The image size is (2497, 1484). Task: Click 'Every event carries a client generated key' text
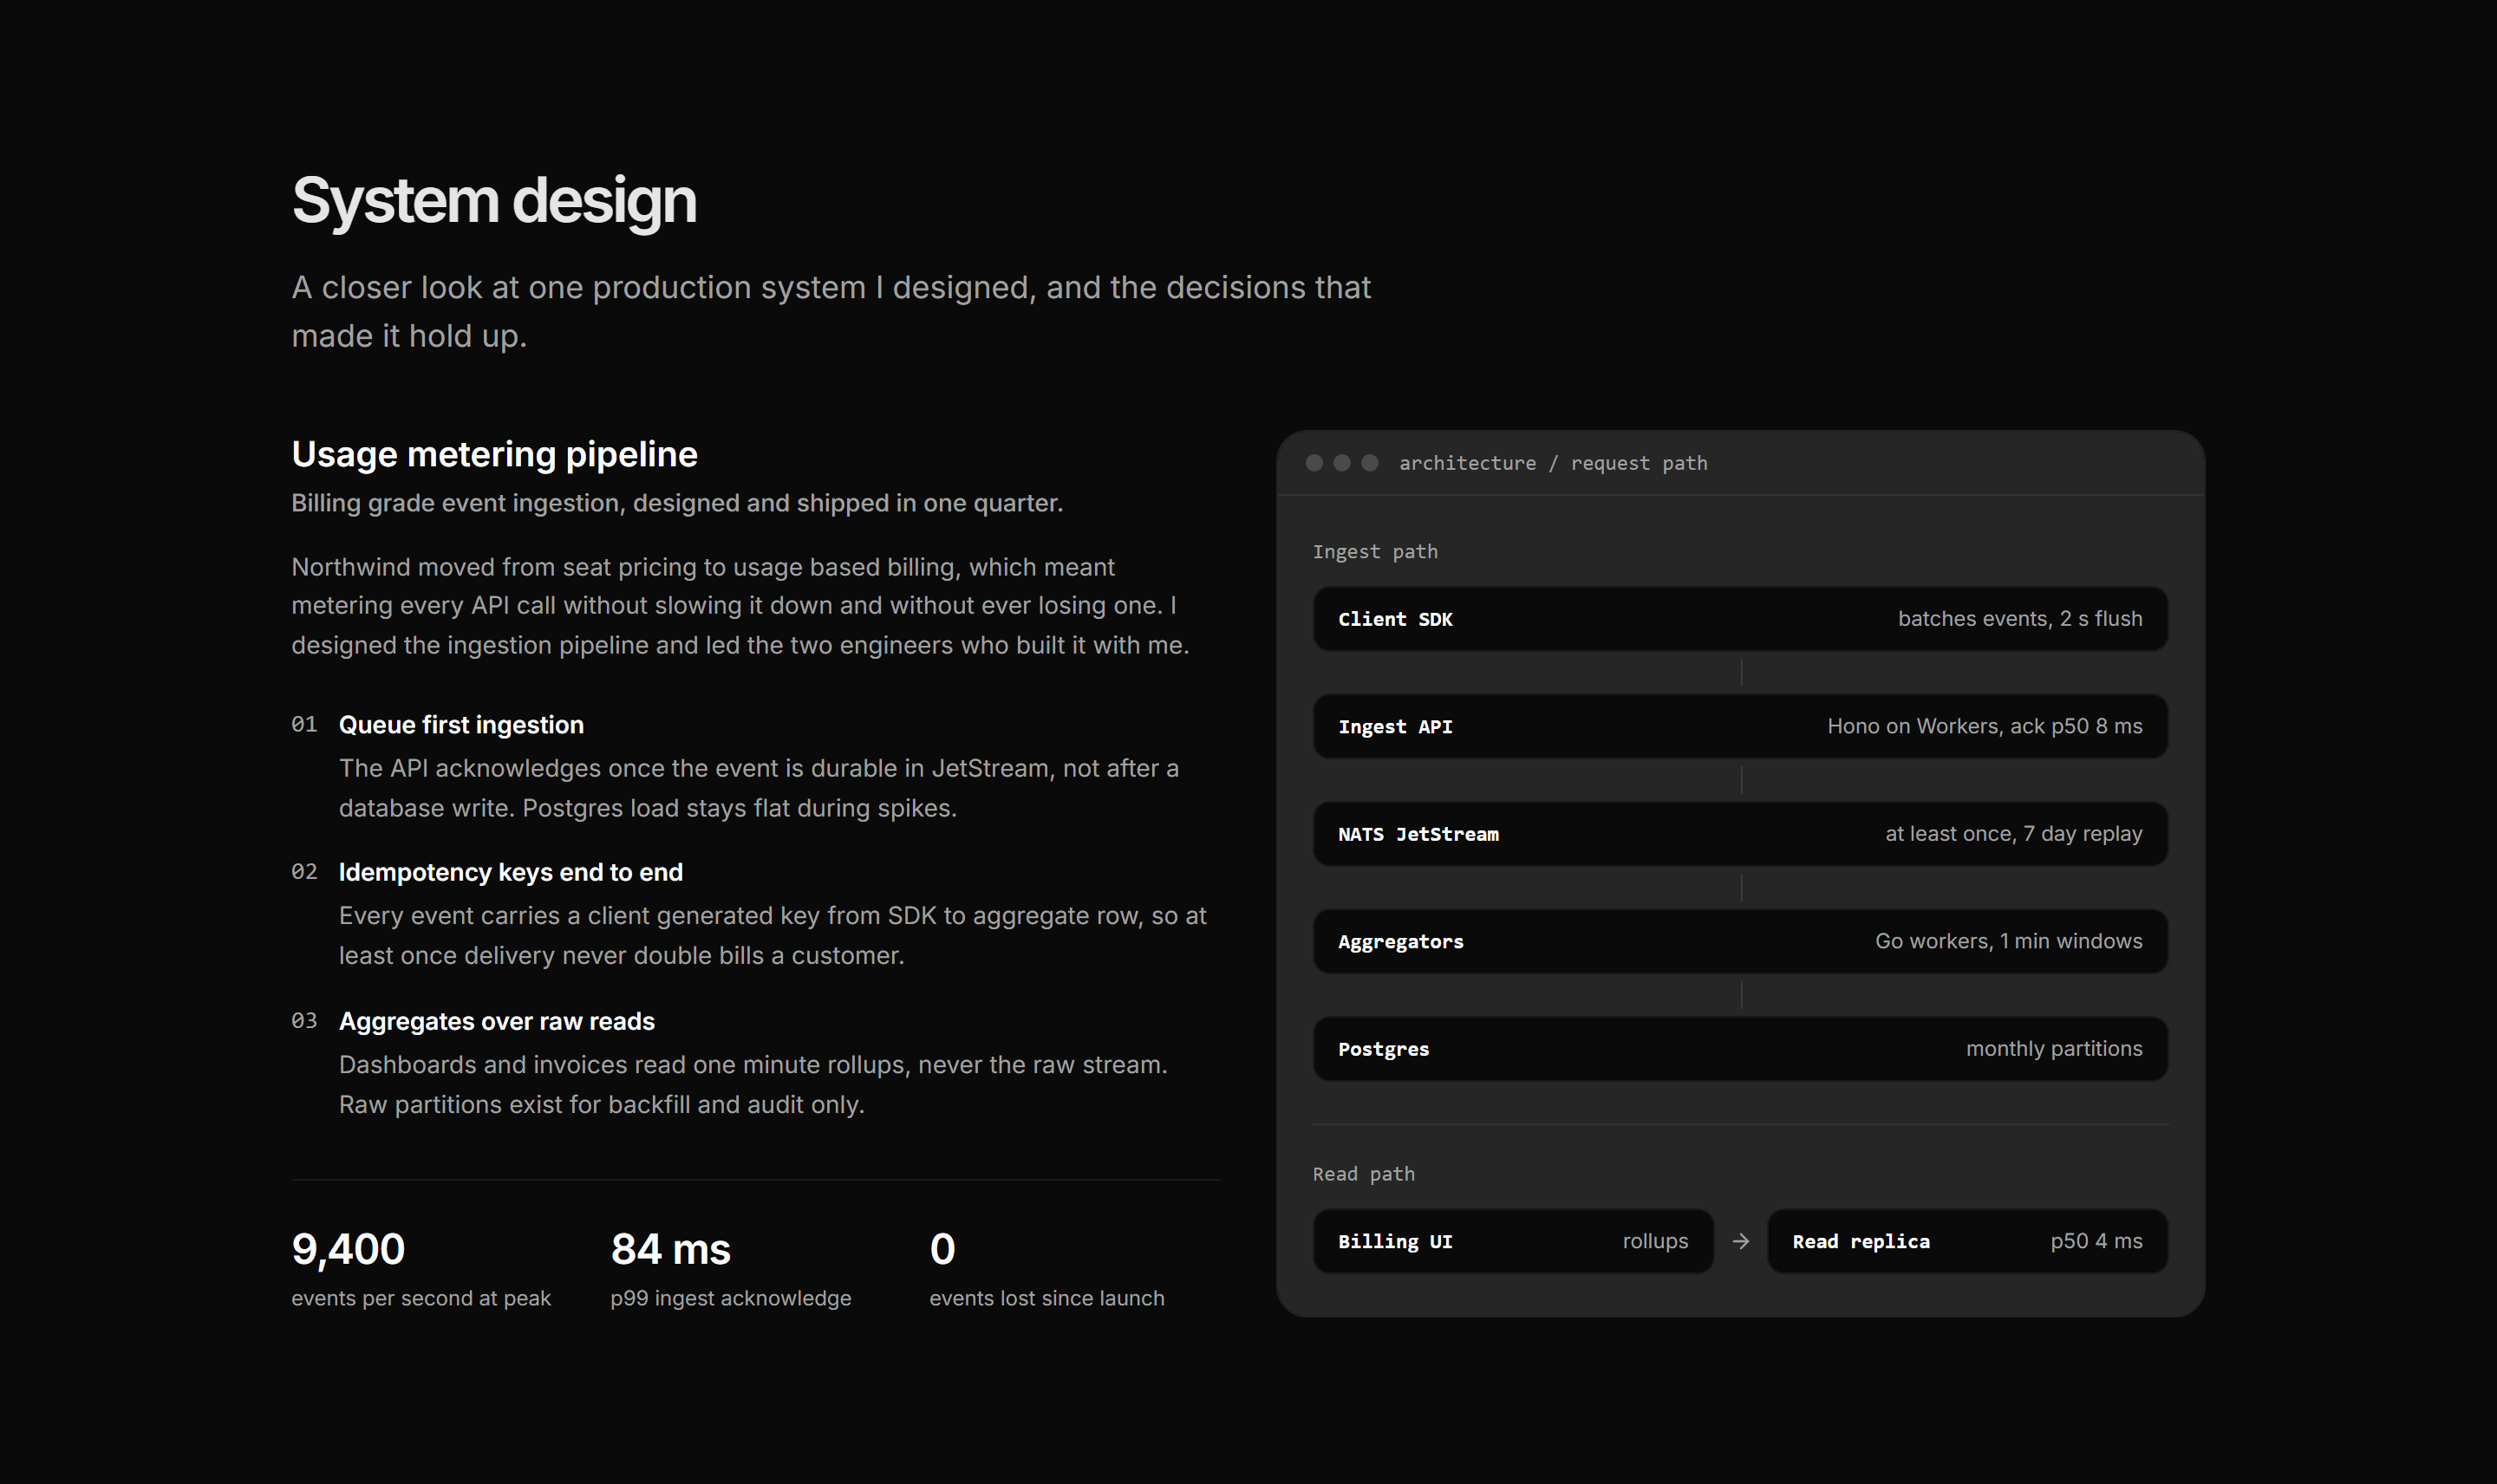coord(773,936)
